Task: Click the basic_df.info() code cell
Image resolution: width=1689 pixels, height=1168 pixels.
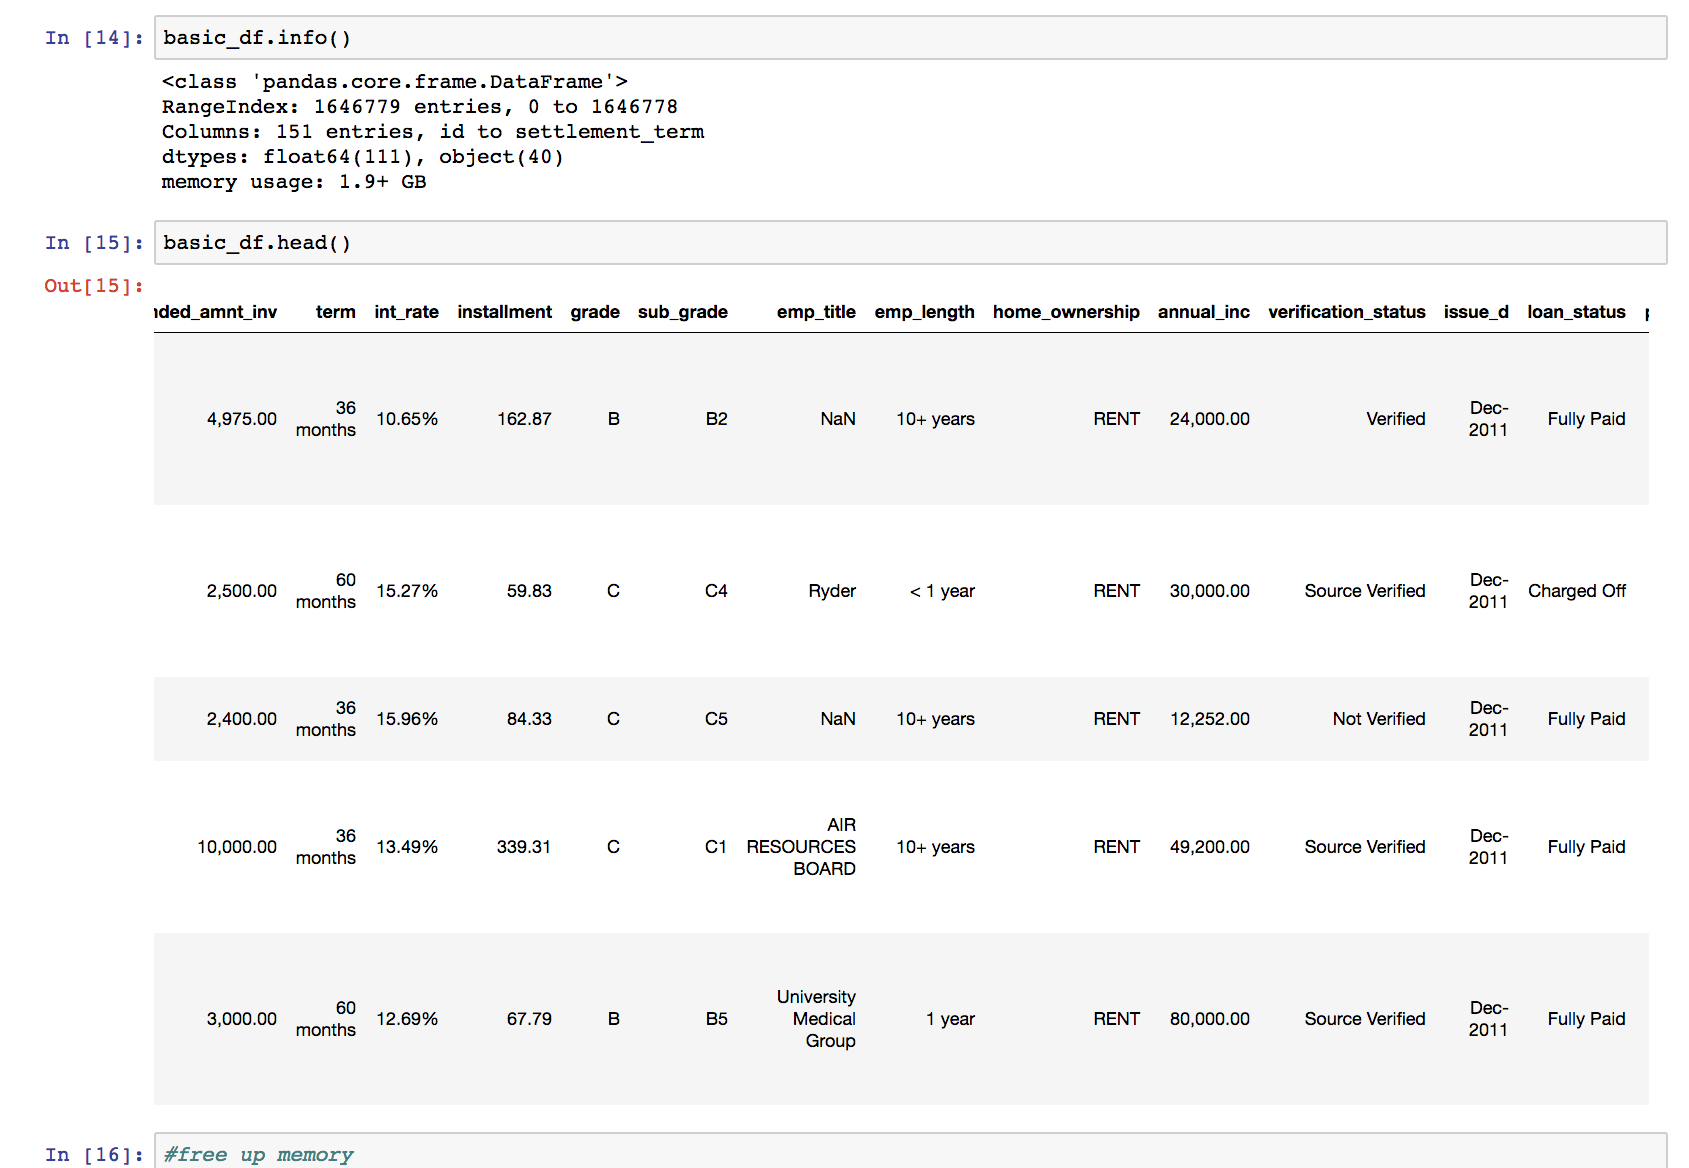Action: tap(910, 38)
